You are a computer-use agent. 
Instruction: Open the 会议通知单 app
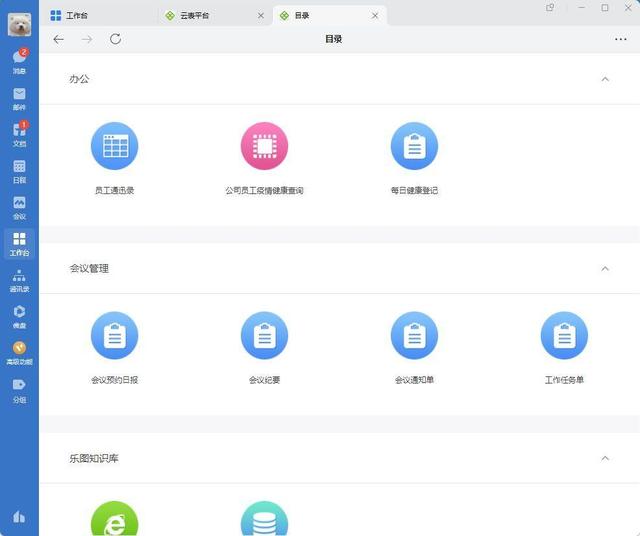click(414, 335)
